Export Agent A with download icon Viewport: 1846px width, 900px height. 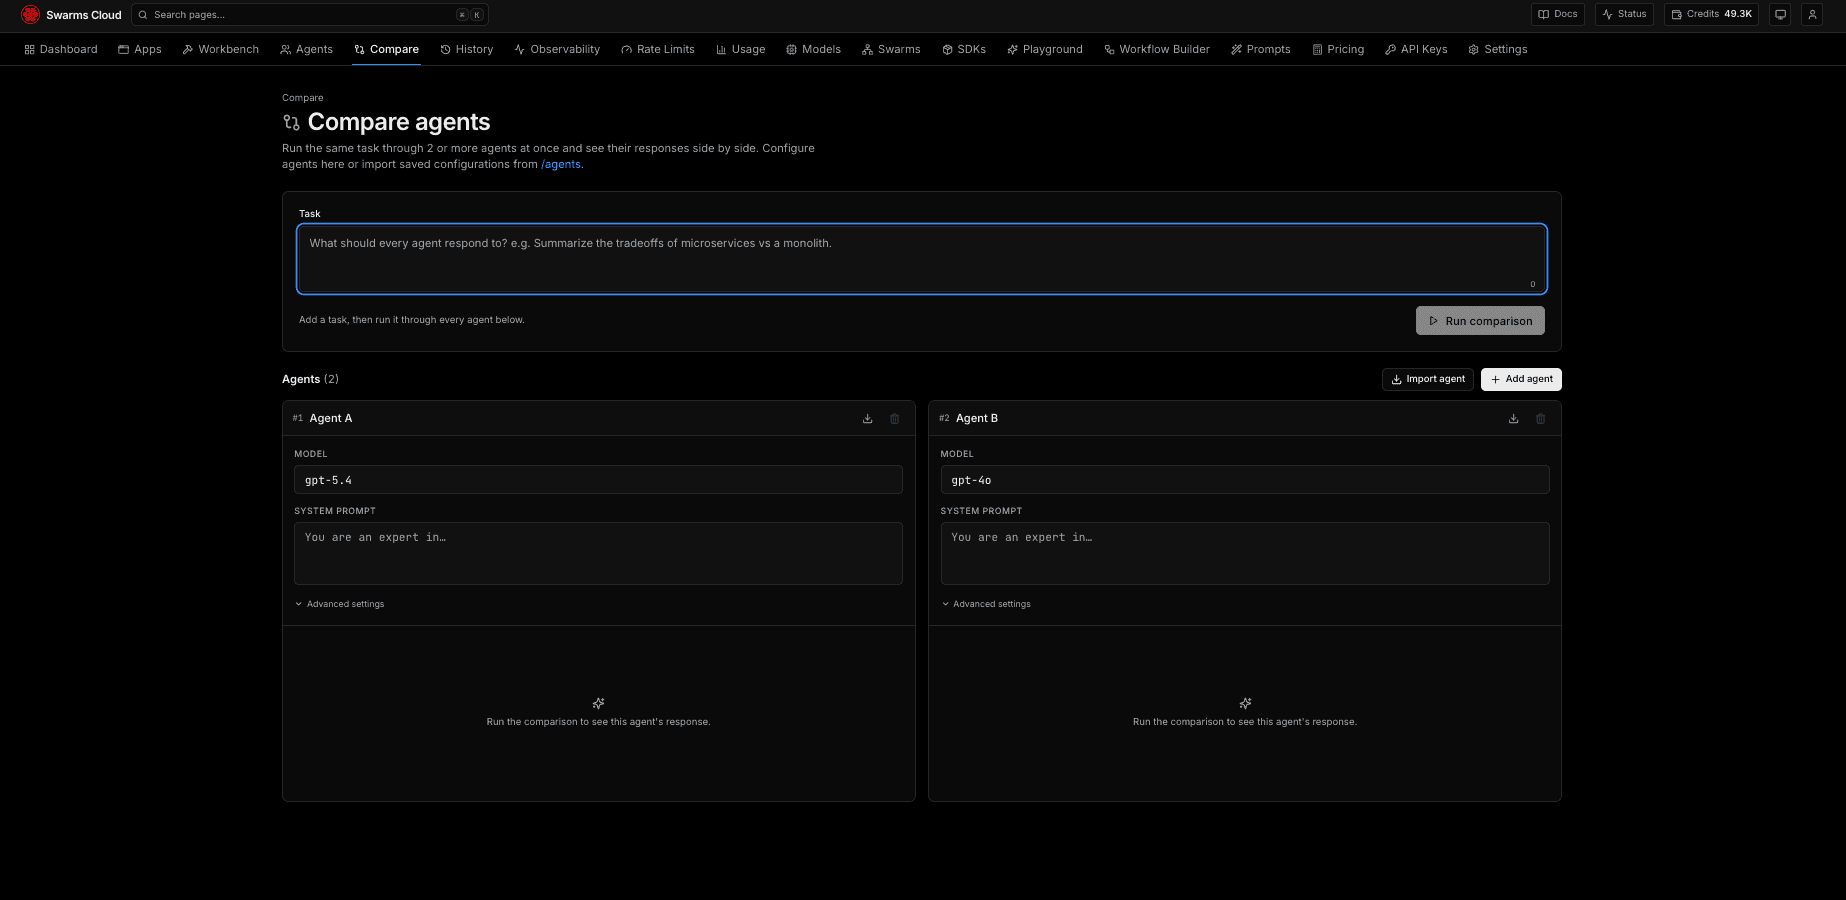point(868,419)
